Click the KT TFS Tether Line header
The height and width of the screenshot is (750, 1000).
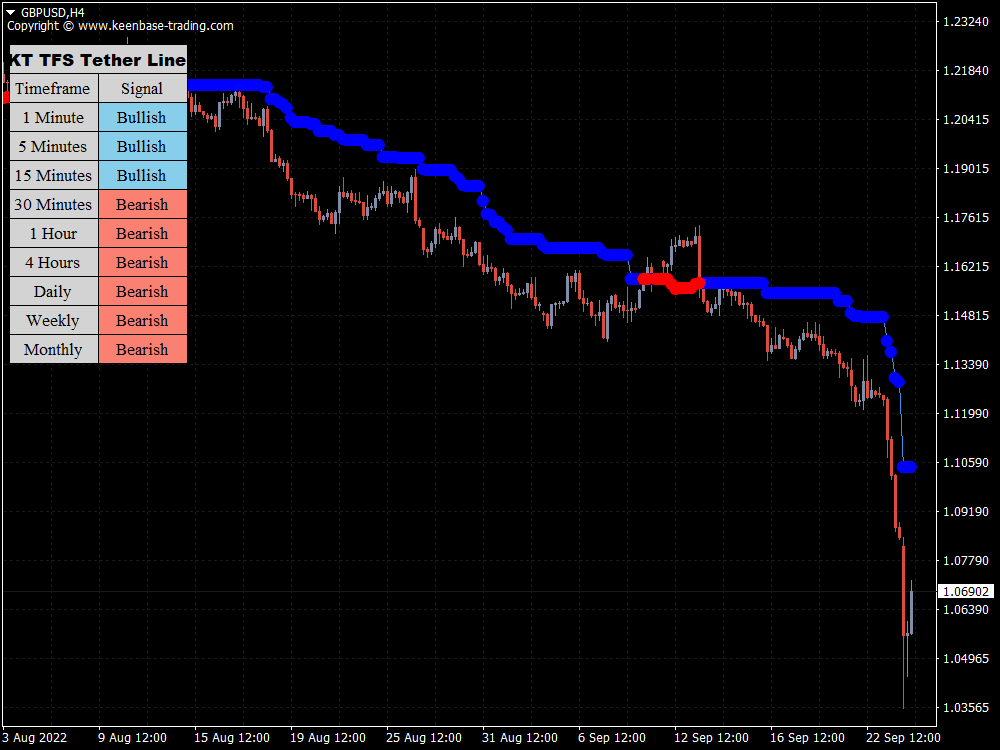pyautogui.click(x=98, y=59)
